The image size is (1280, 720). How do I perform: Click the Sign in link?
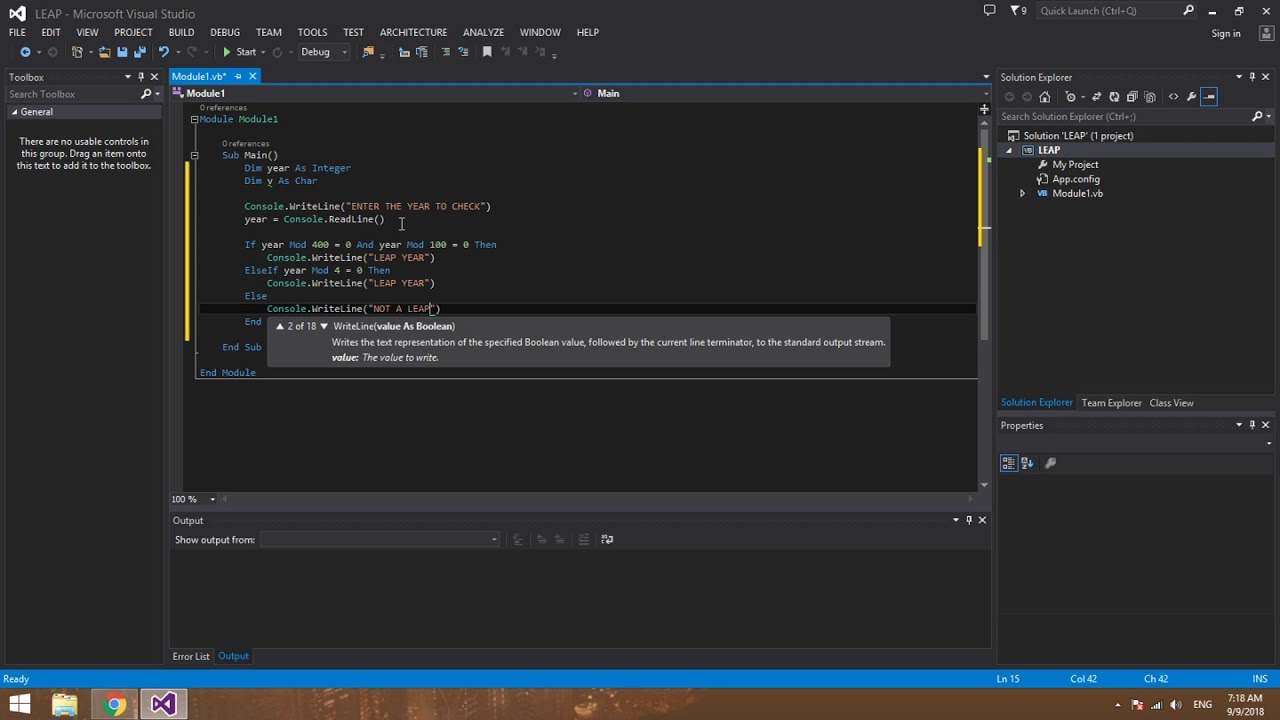coord(1226,33)
